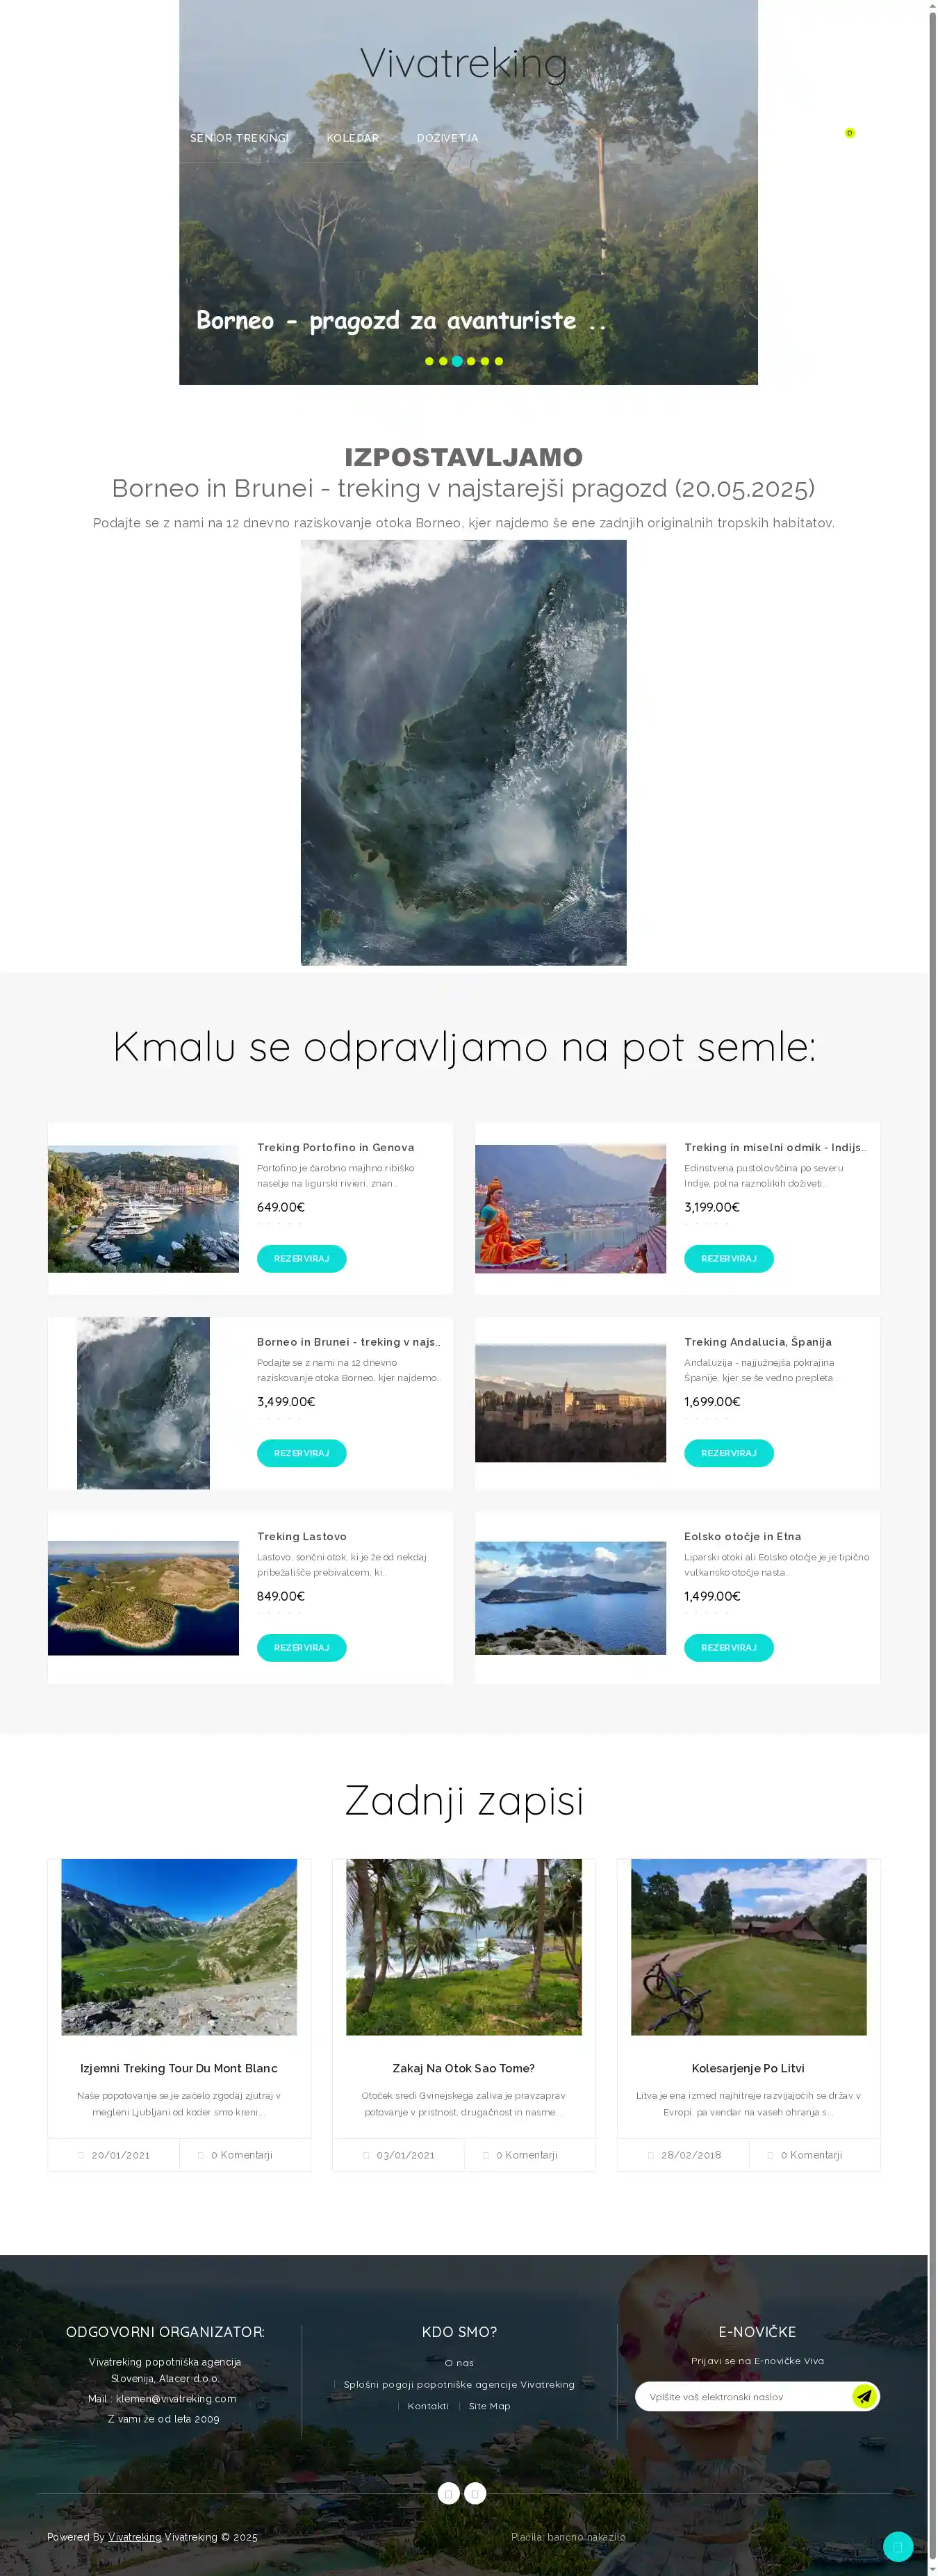
Task: Open the DOŽIVETJA menu item
Action: pyautogui.click(x=447, y=138)
